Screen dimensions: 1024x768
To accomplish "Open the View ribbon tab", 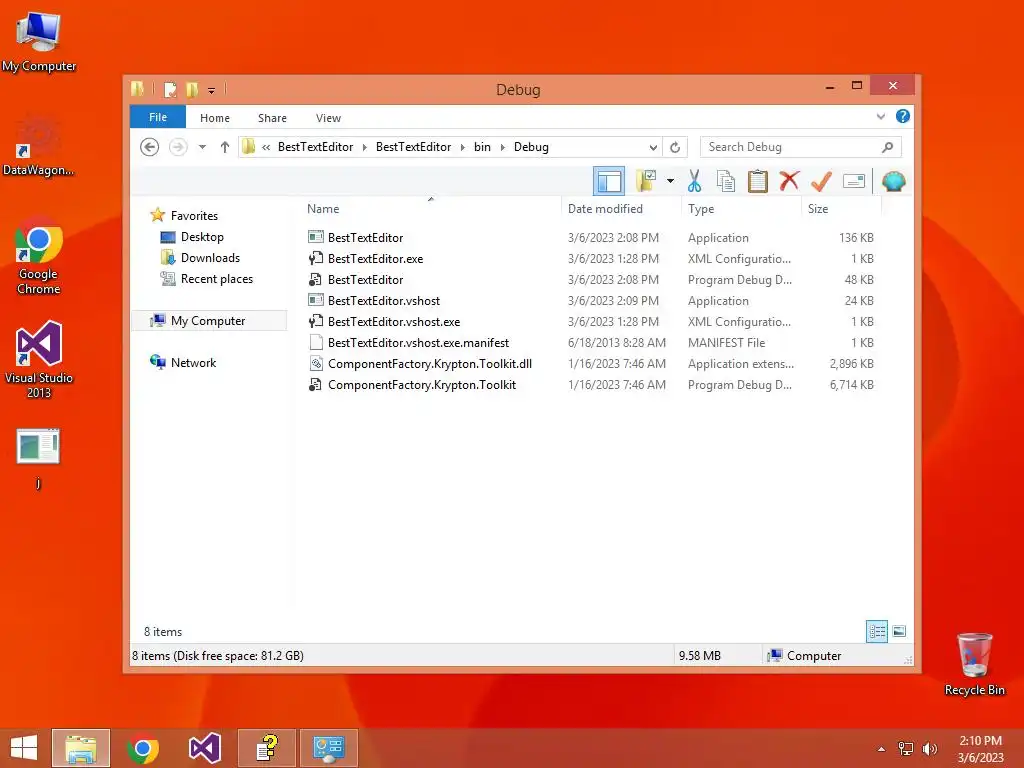I will pyautogui.click(x=328, y=118).
